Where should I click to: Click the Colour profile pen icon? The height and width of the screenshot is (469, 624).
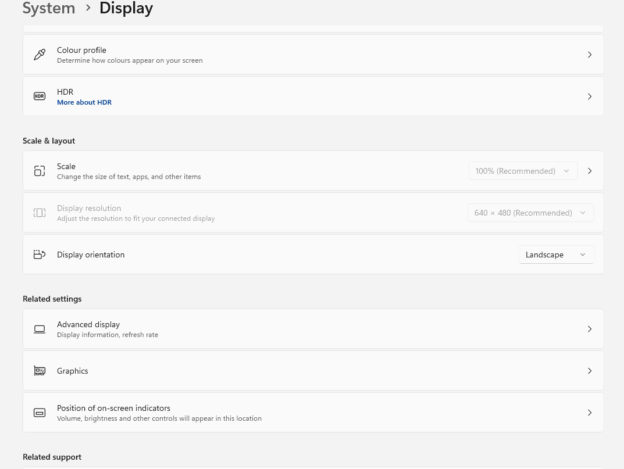coord(39,54)
